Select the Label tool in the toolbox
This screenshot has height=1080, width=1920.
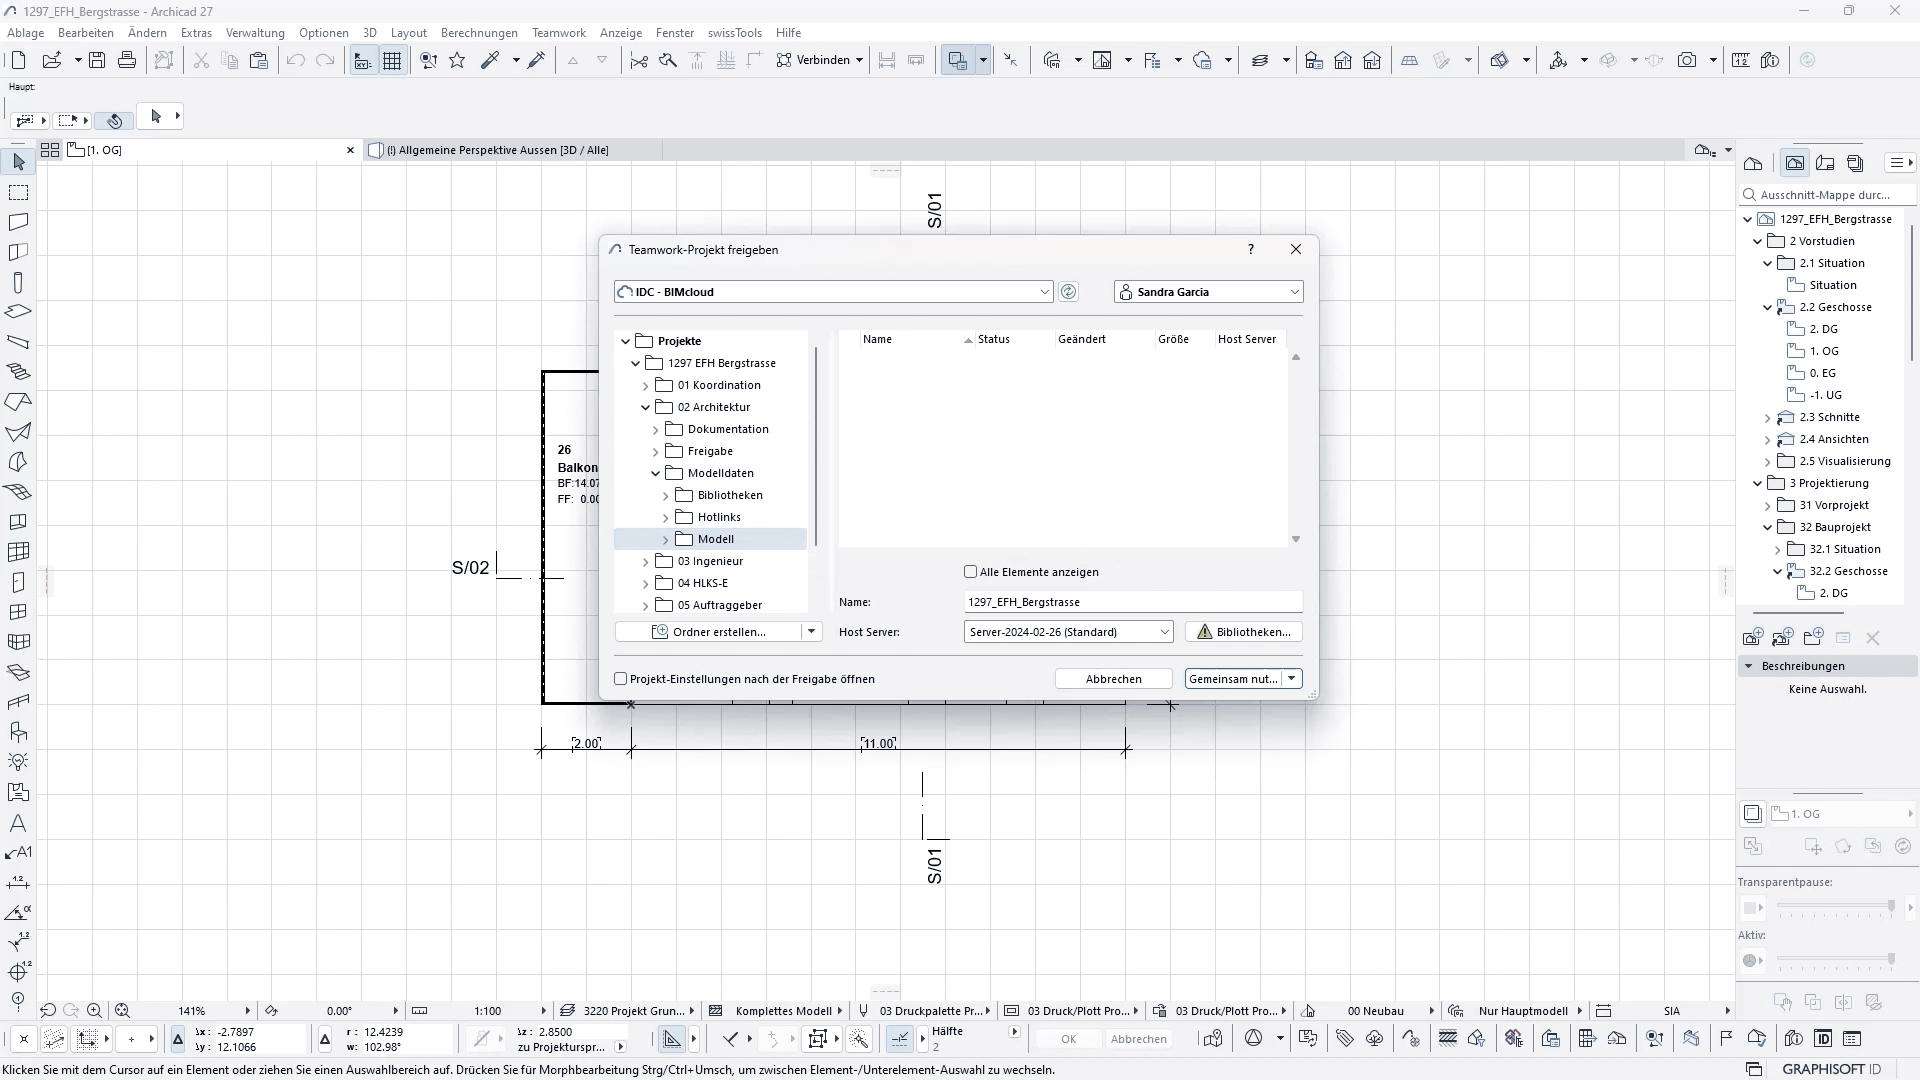(18, 853)
